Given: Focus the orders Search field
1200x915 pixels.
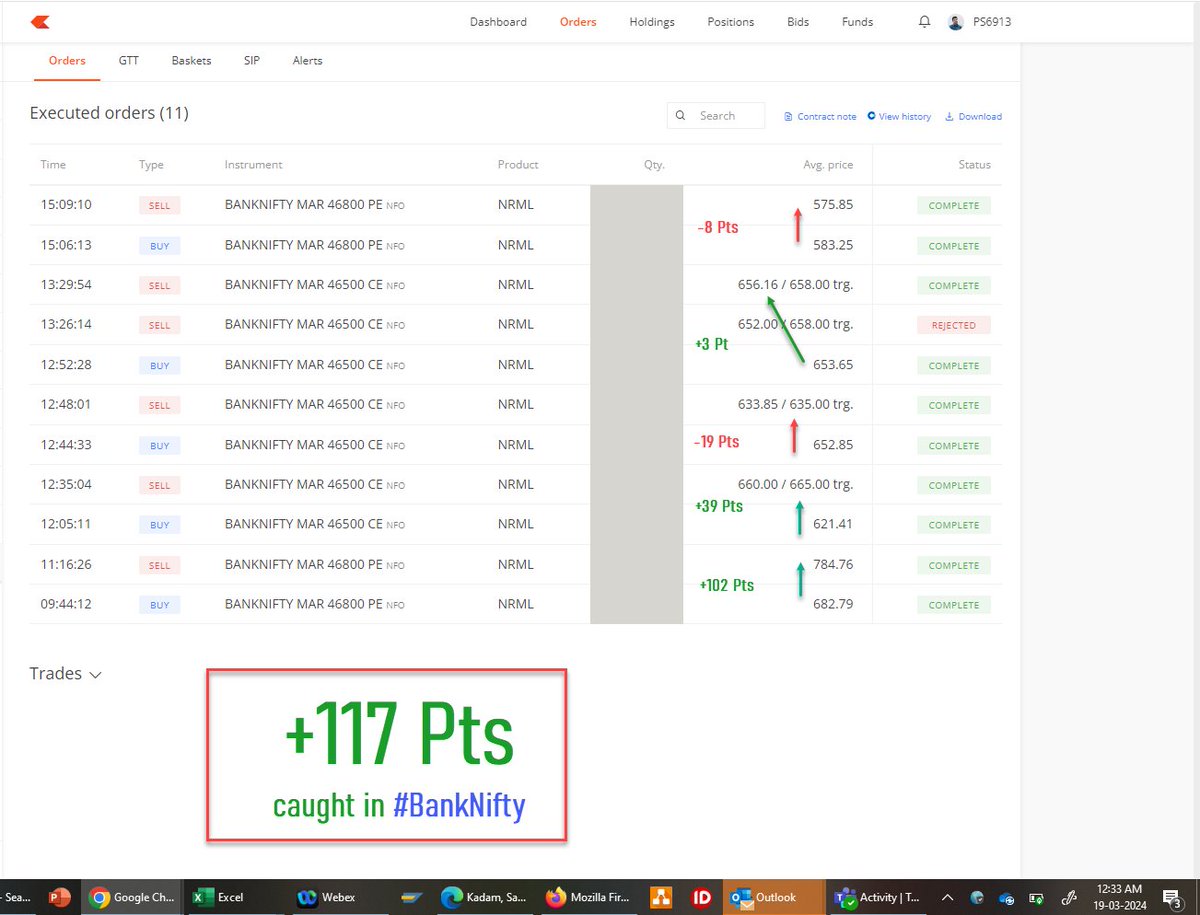Looking at the screenshot, I should 716,116.
